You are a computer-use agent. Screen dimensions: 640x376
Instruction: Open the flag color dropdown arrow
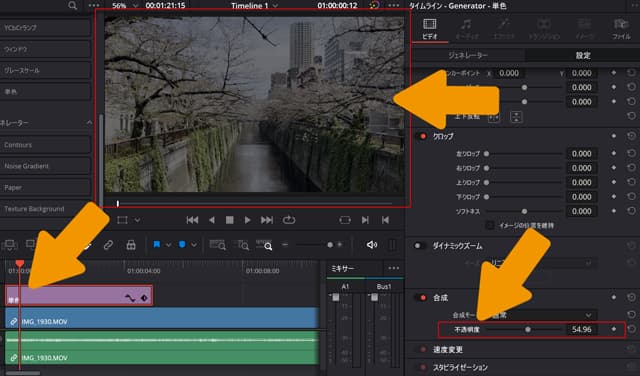[x=168, y=245]
